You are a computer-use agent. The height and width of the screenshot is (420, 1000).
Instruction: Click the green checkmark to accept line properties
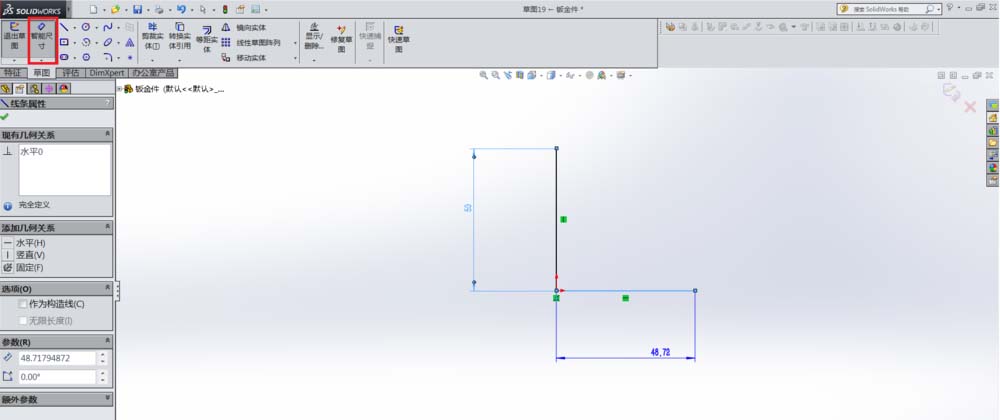coord(5,117)
